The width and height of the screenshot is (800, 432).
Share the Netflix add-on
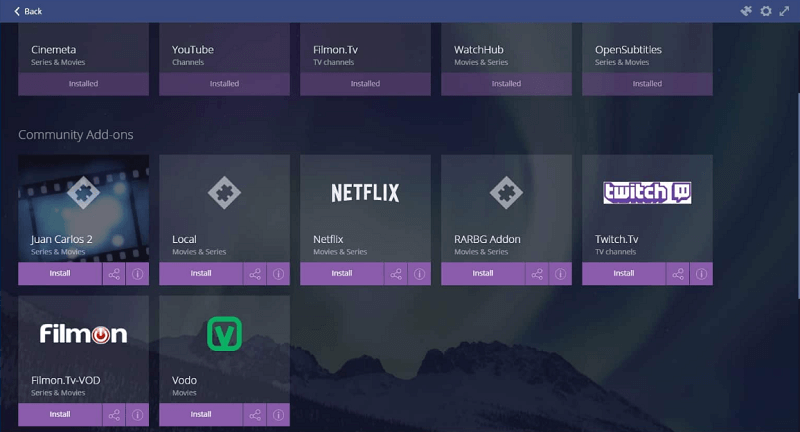coord(396,274)
